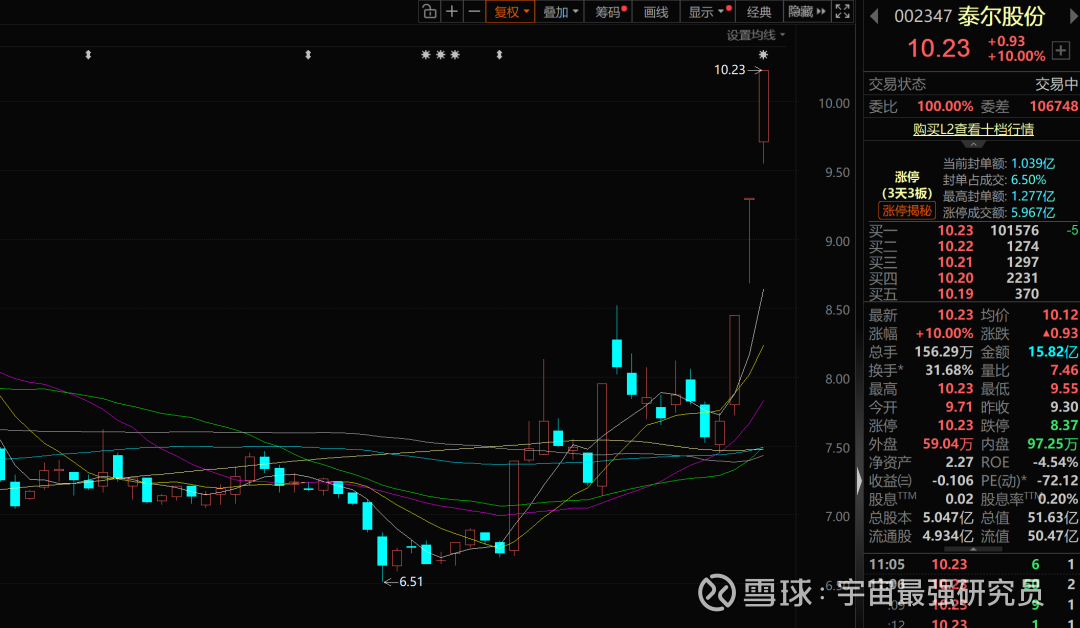1080x628 pixels.
Task: Click the 10.23 high price label on chart
Action: (x=729, y=70)
